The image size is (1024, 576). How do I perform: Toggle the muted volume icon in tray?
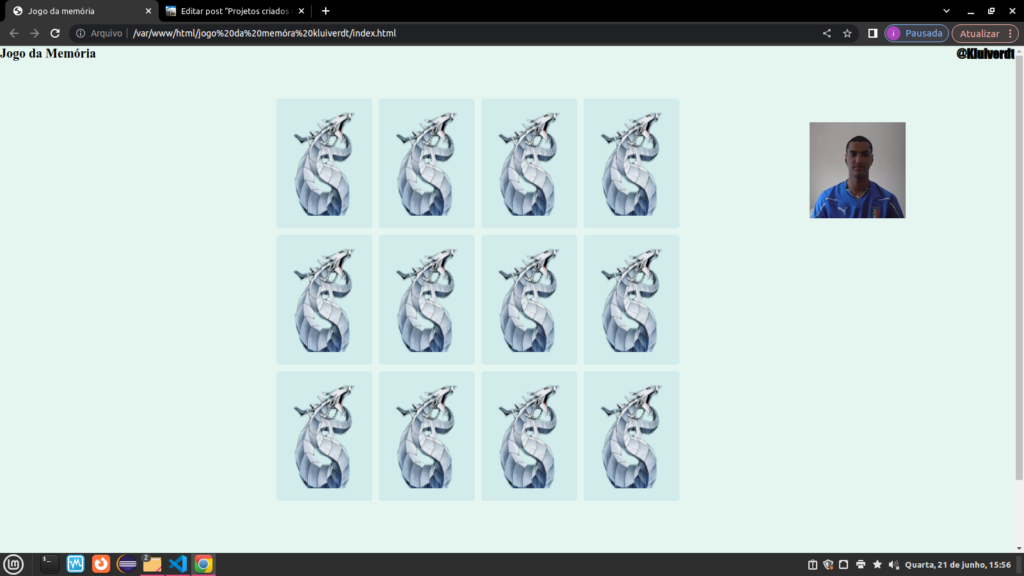click(893, 564)
